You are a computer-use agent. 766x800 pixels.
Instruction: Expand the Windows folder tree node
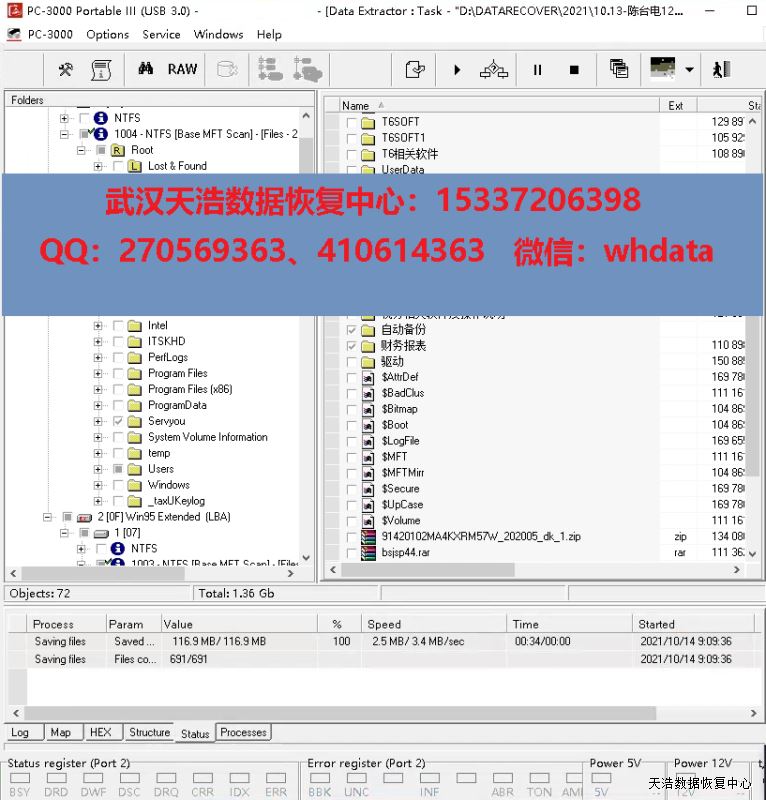[98, 485]
